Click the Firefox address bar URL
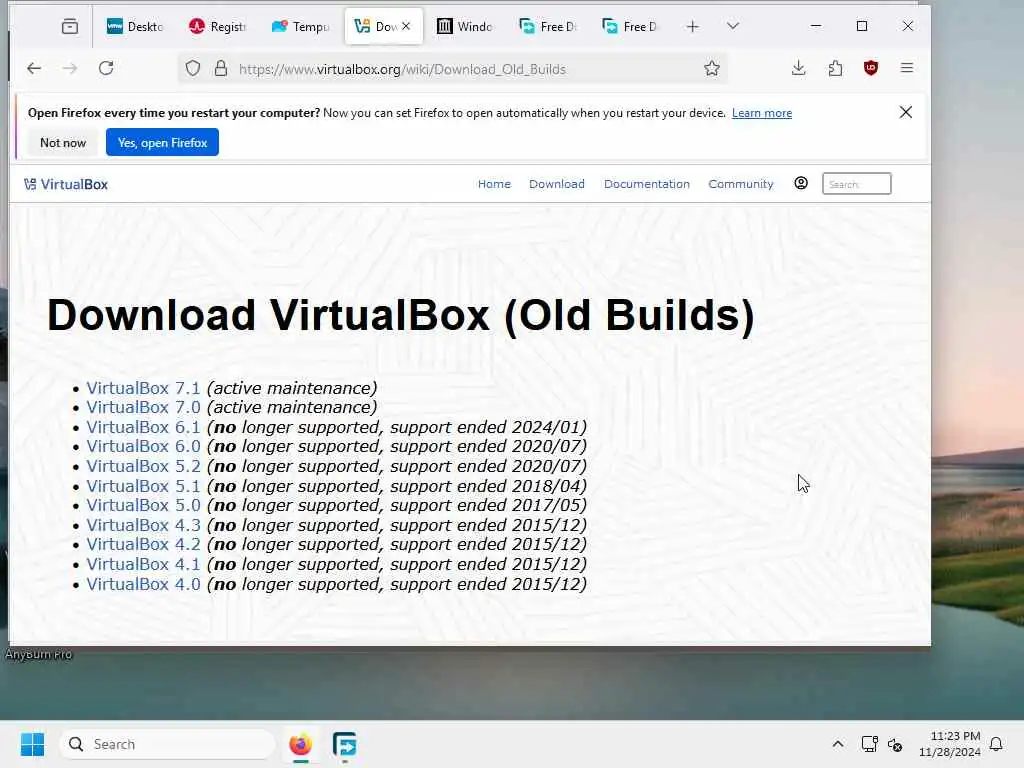 [x=402, y=69]
